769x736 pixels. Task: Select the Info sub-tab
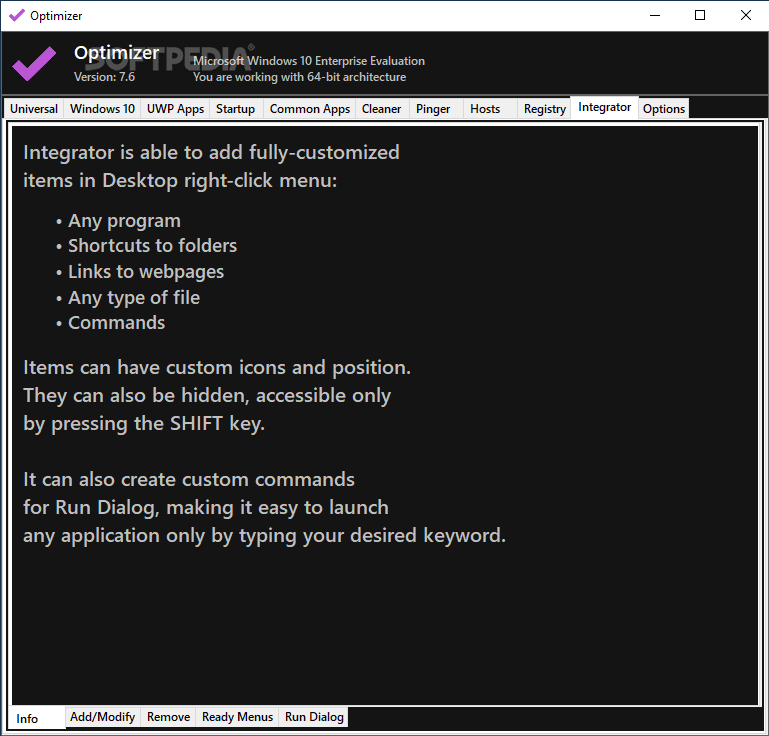[36, 718]
